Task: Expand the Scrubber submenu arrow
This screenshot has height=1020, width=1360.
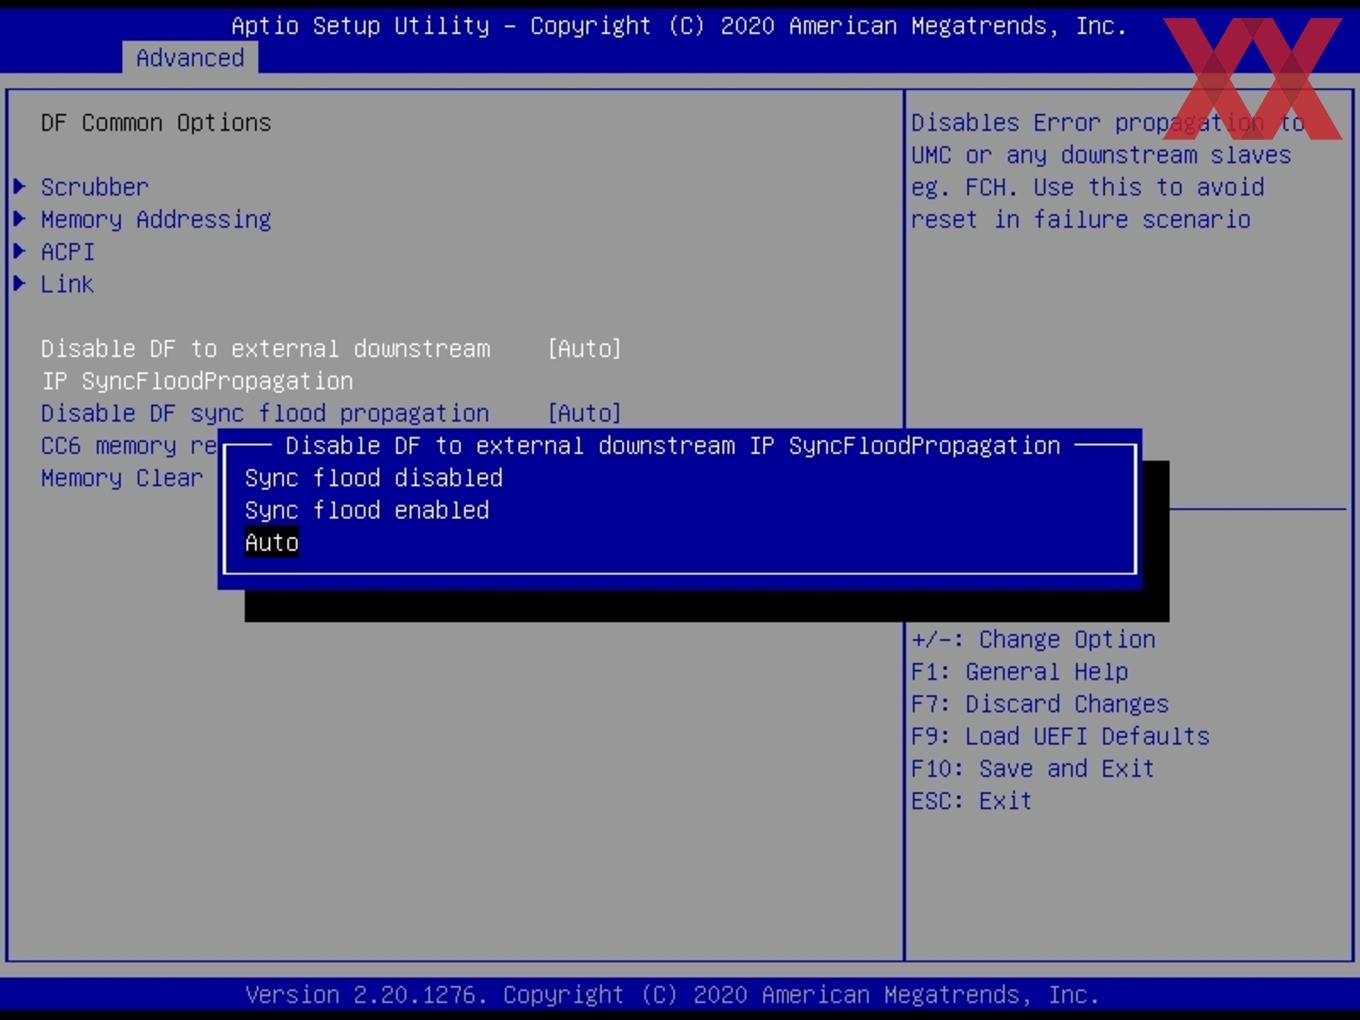Action: pyautogui.click(x=19, y=187)
